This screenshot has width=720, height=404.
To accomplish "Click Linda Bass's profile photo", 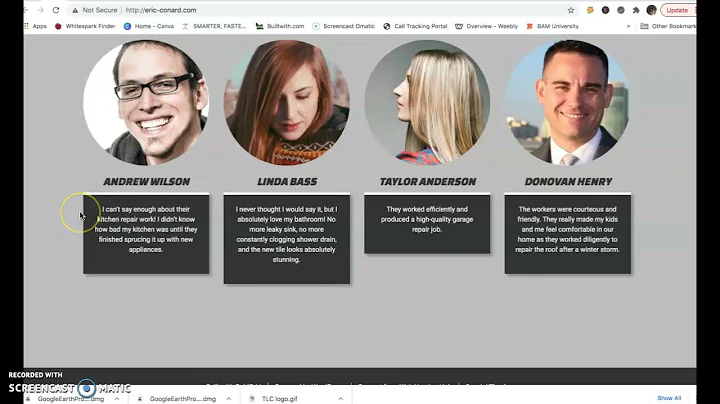I will 287,102.
